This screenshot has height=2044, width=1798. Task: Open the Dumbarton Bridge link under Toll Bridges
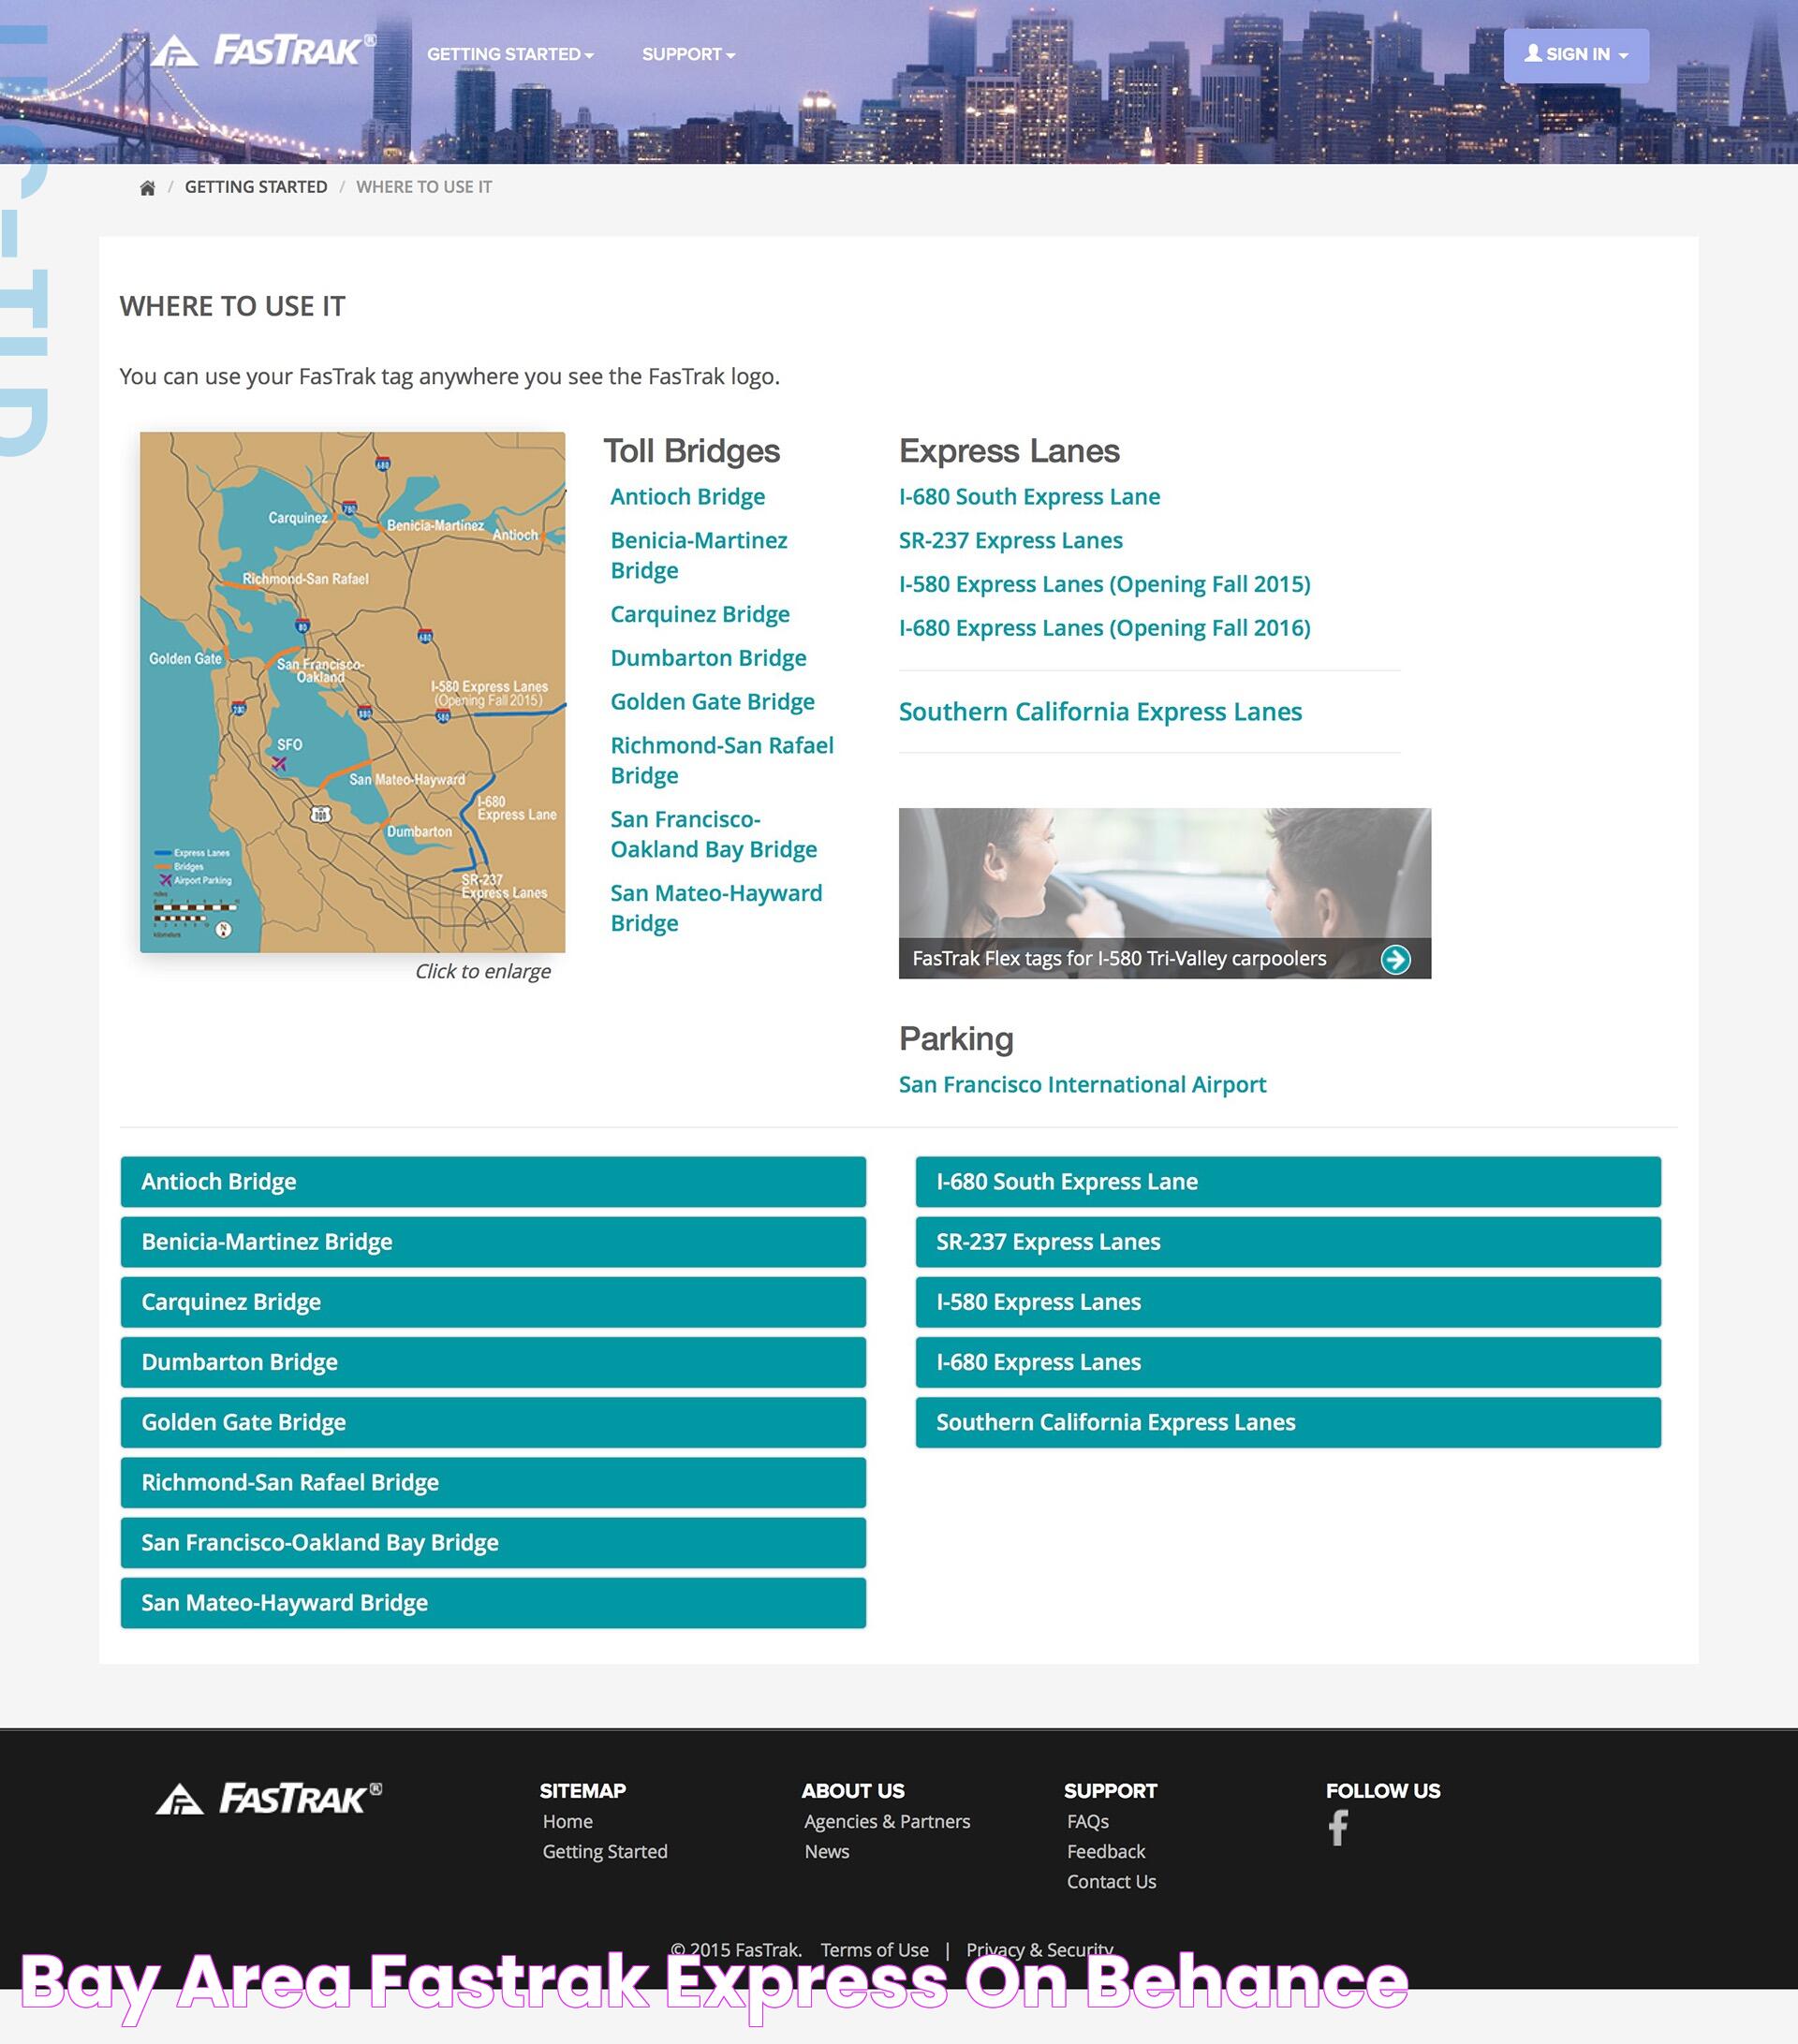coord(709,658)
